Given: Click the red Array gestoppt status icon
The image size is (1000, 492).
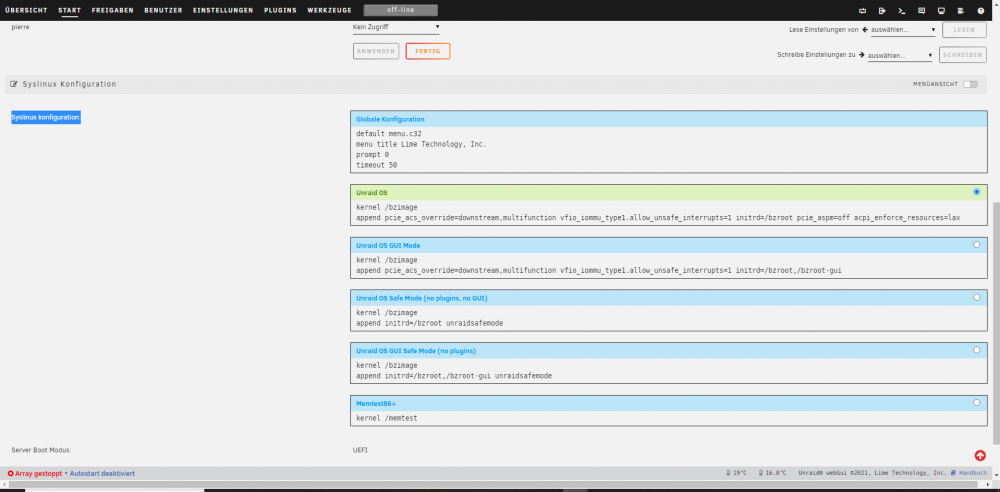Looking at the screenshot, I should [10, 473].
